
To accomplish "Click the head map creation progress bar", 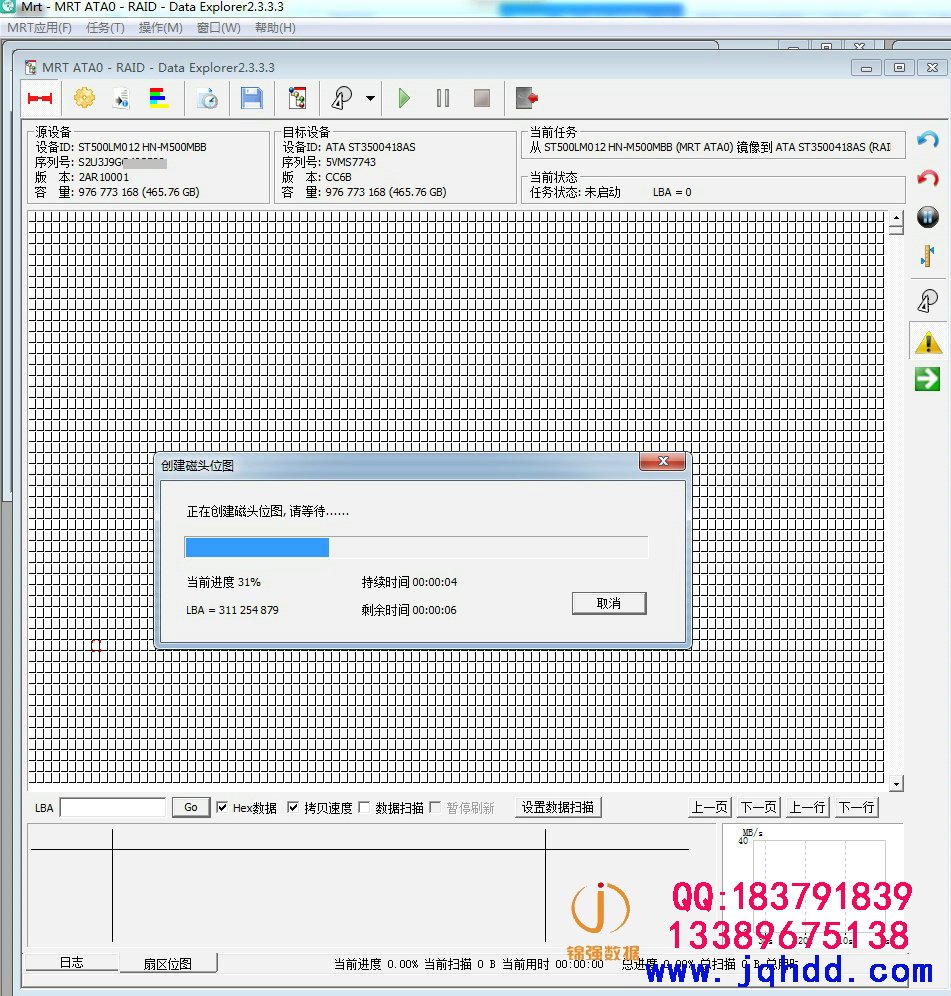I will (417, 547).
